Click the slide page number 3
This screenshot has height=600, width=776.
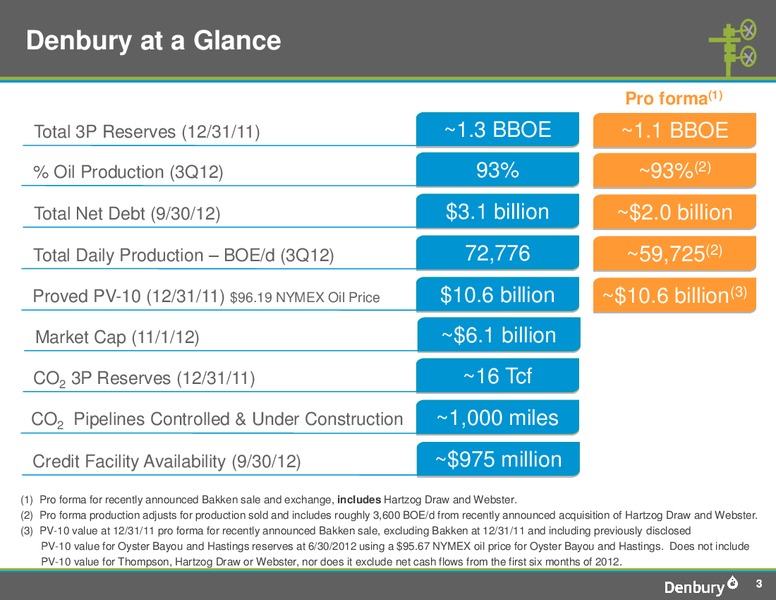[x=759, y=585]
